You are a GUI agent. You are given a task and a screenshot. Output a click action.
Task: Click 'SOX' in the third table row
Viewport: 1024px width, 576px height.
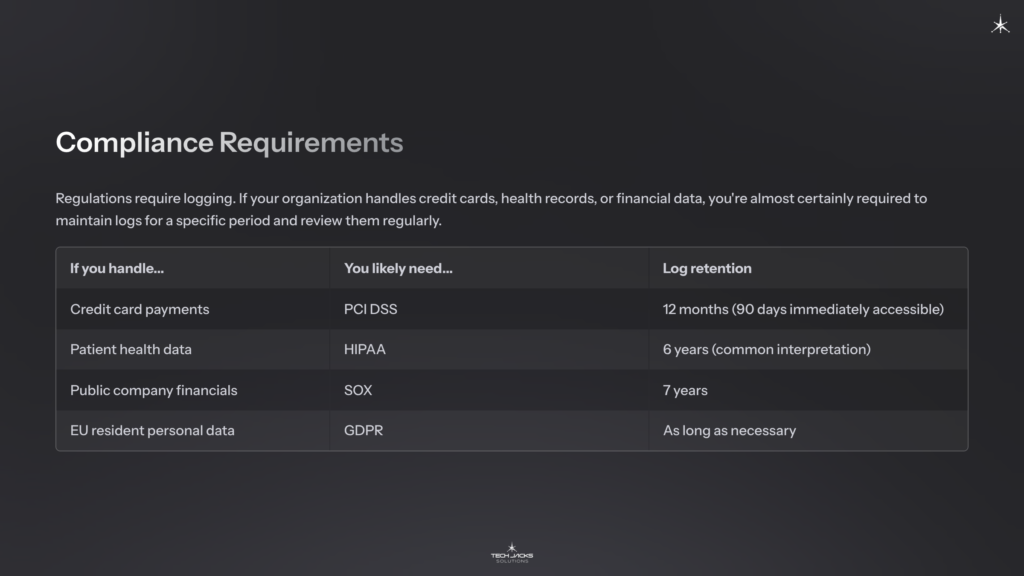point(357,390)
